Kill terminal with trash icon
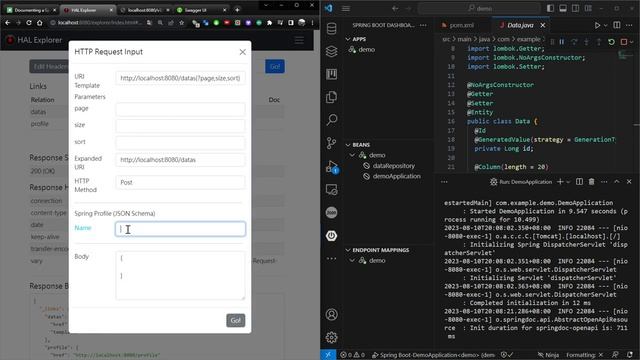The image size is (640, 360). [591, 182]
